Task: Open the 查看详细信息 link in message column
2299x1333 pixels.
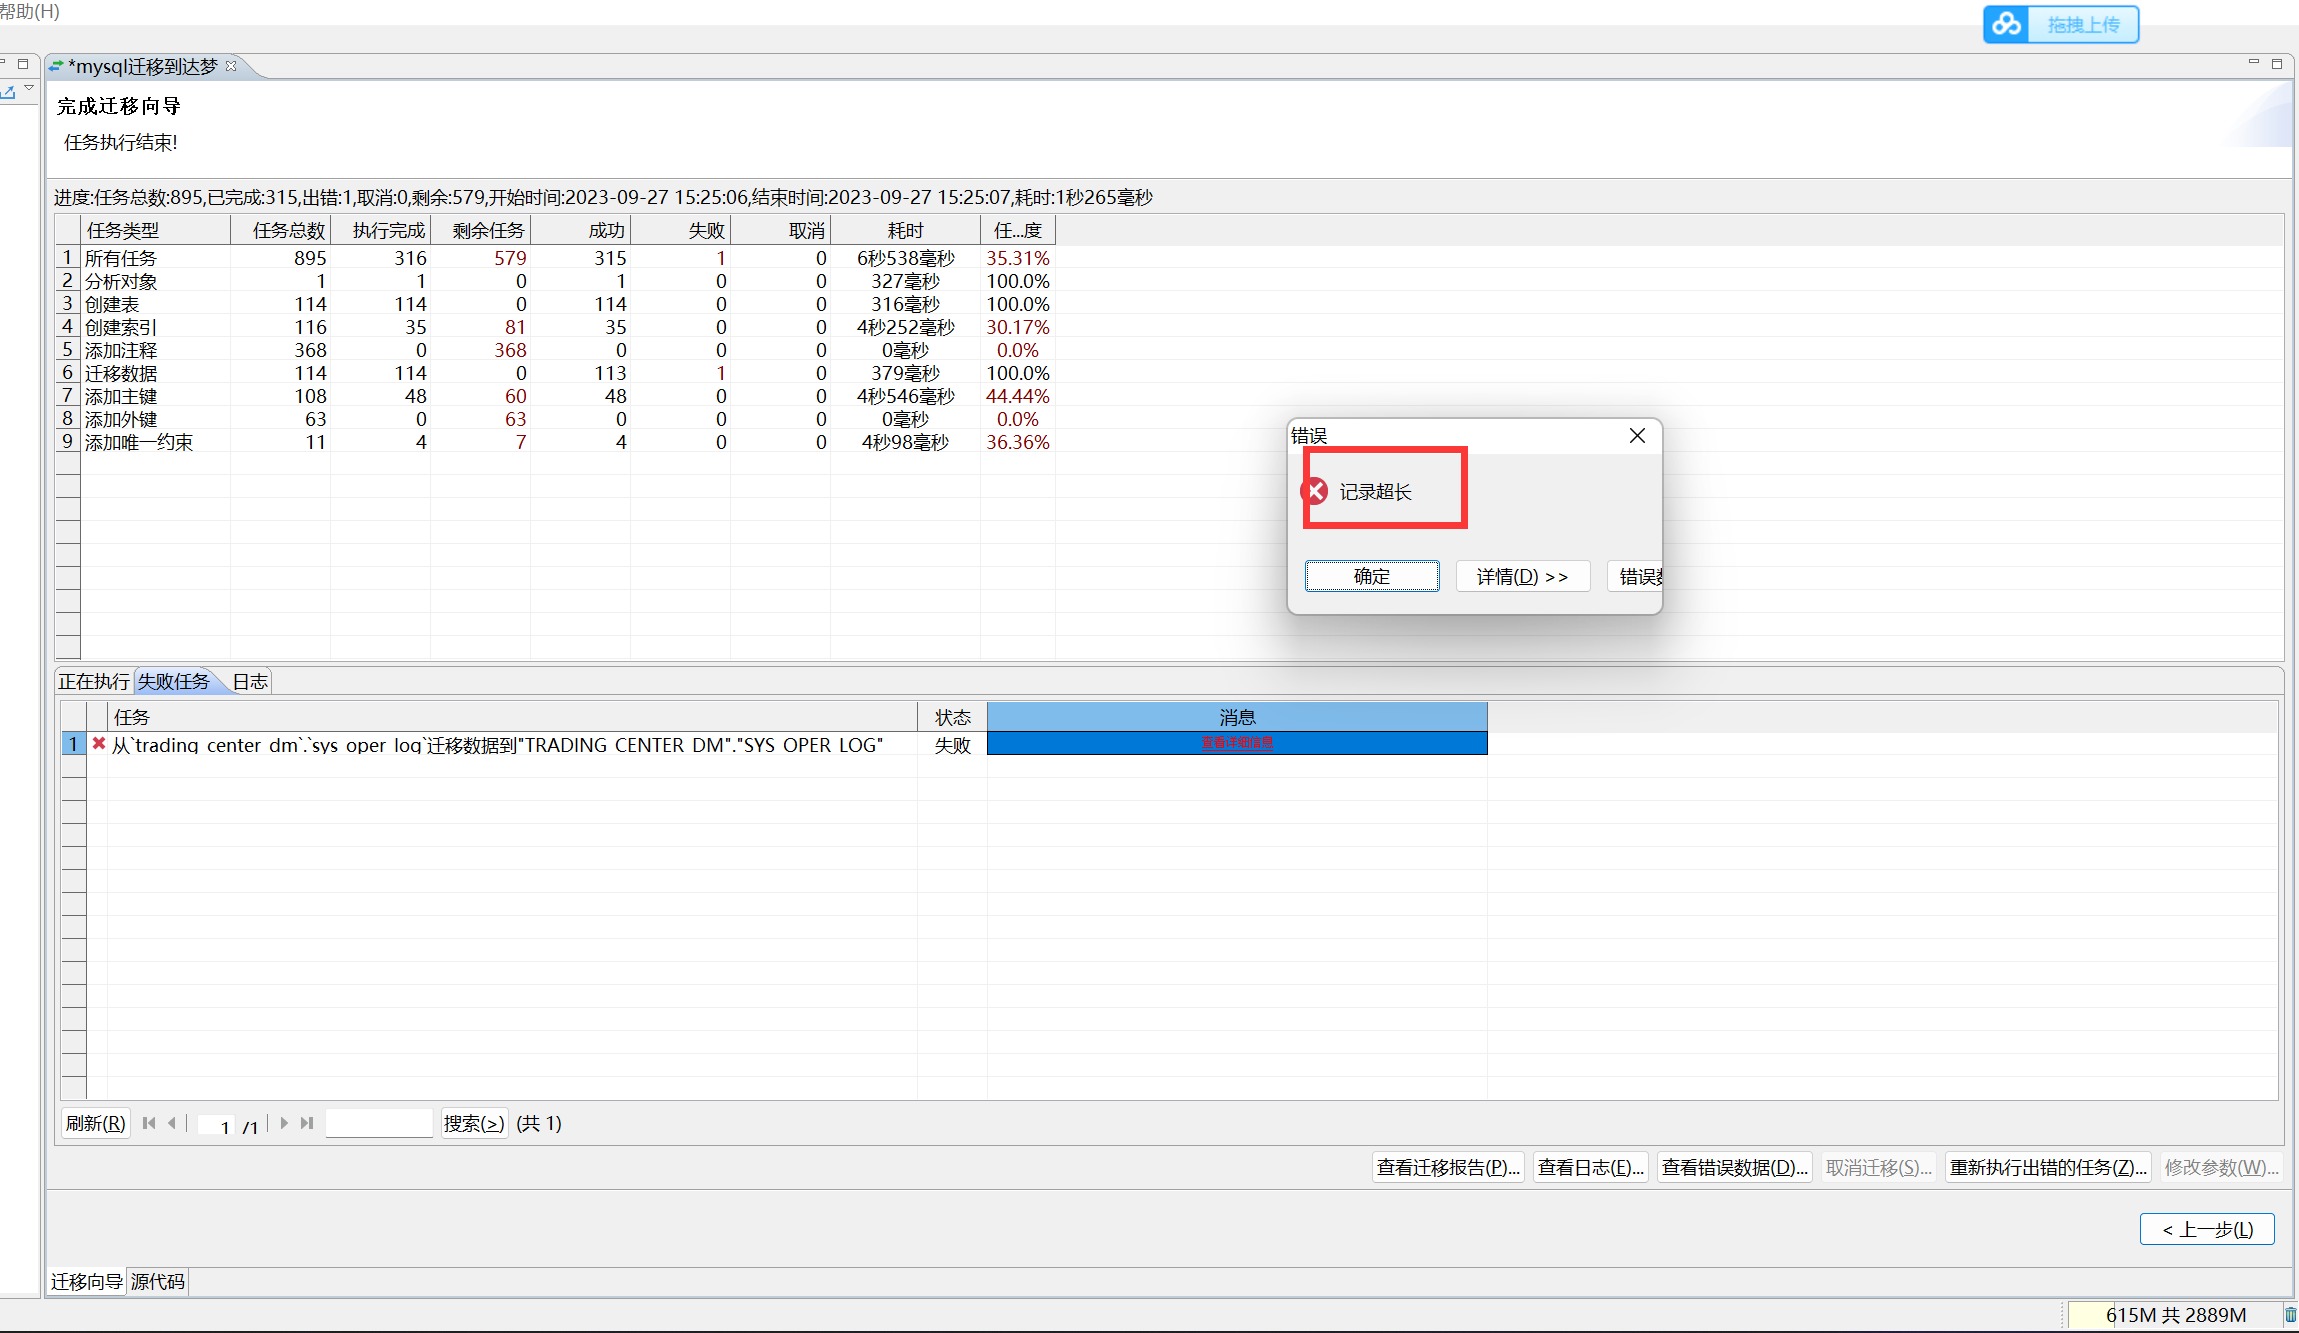Action: tap(1237, 743)
